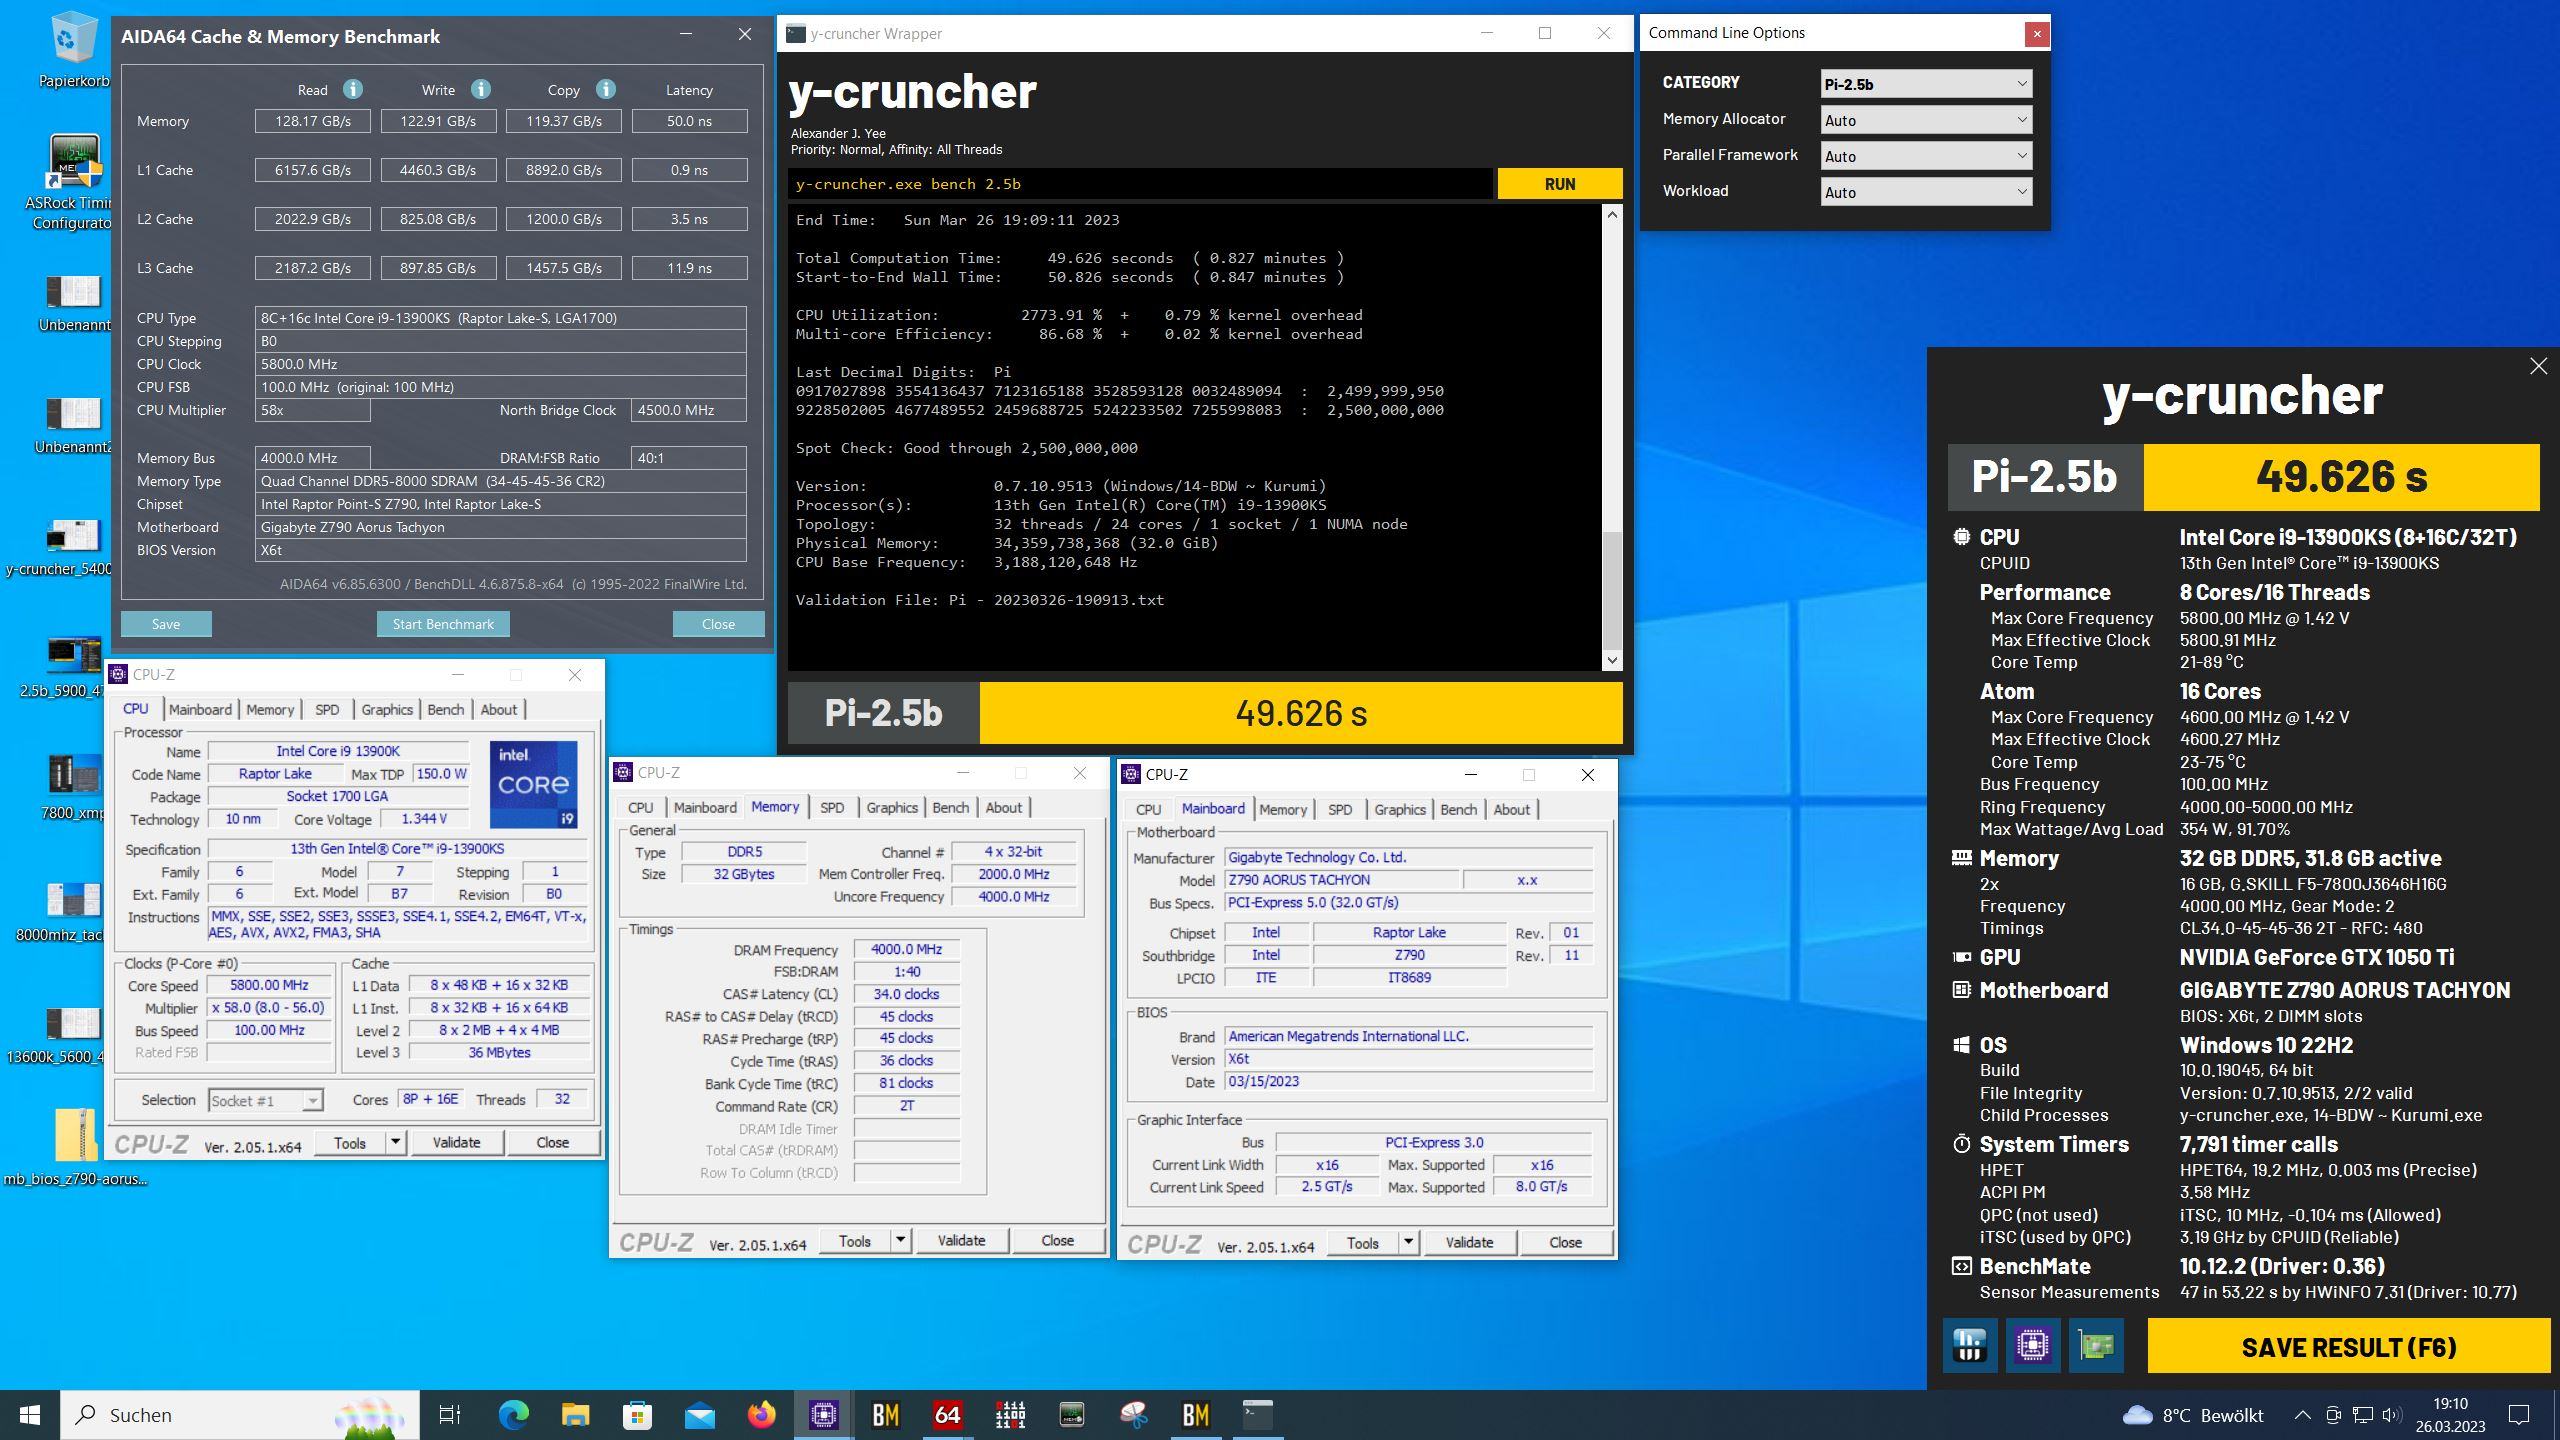Screen dimensions: 2560x1440
Task: Click SAVE RESULT (F6) button
Action: tap(2349, 1346)
